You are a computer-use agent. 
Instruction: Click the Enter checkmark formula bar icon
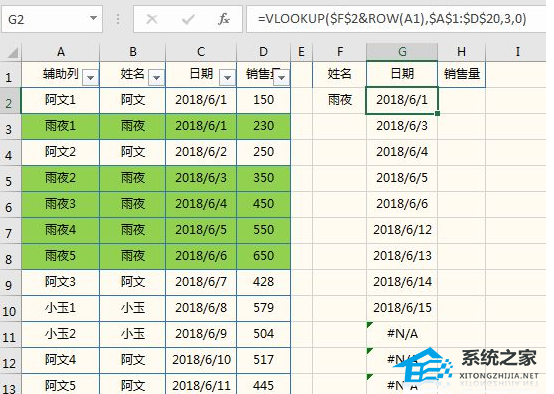click(x=188, y=19)
